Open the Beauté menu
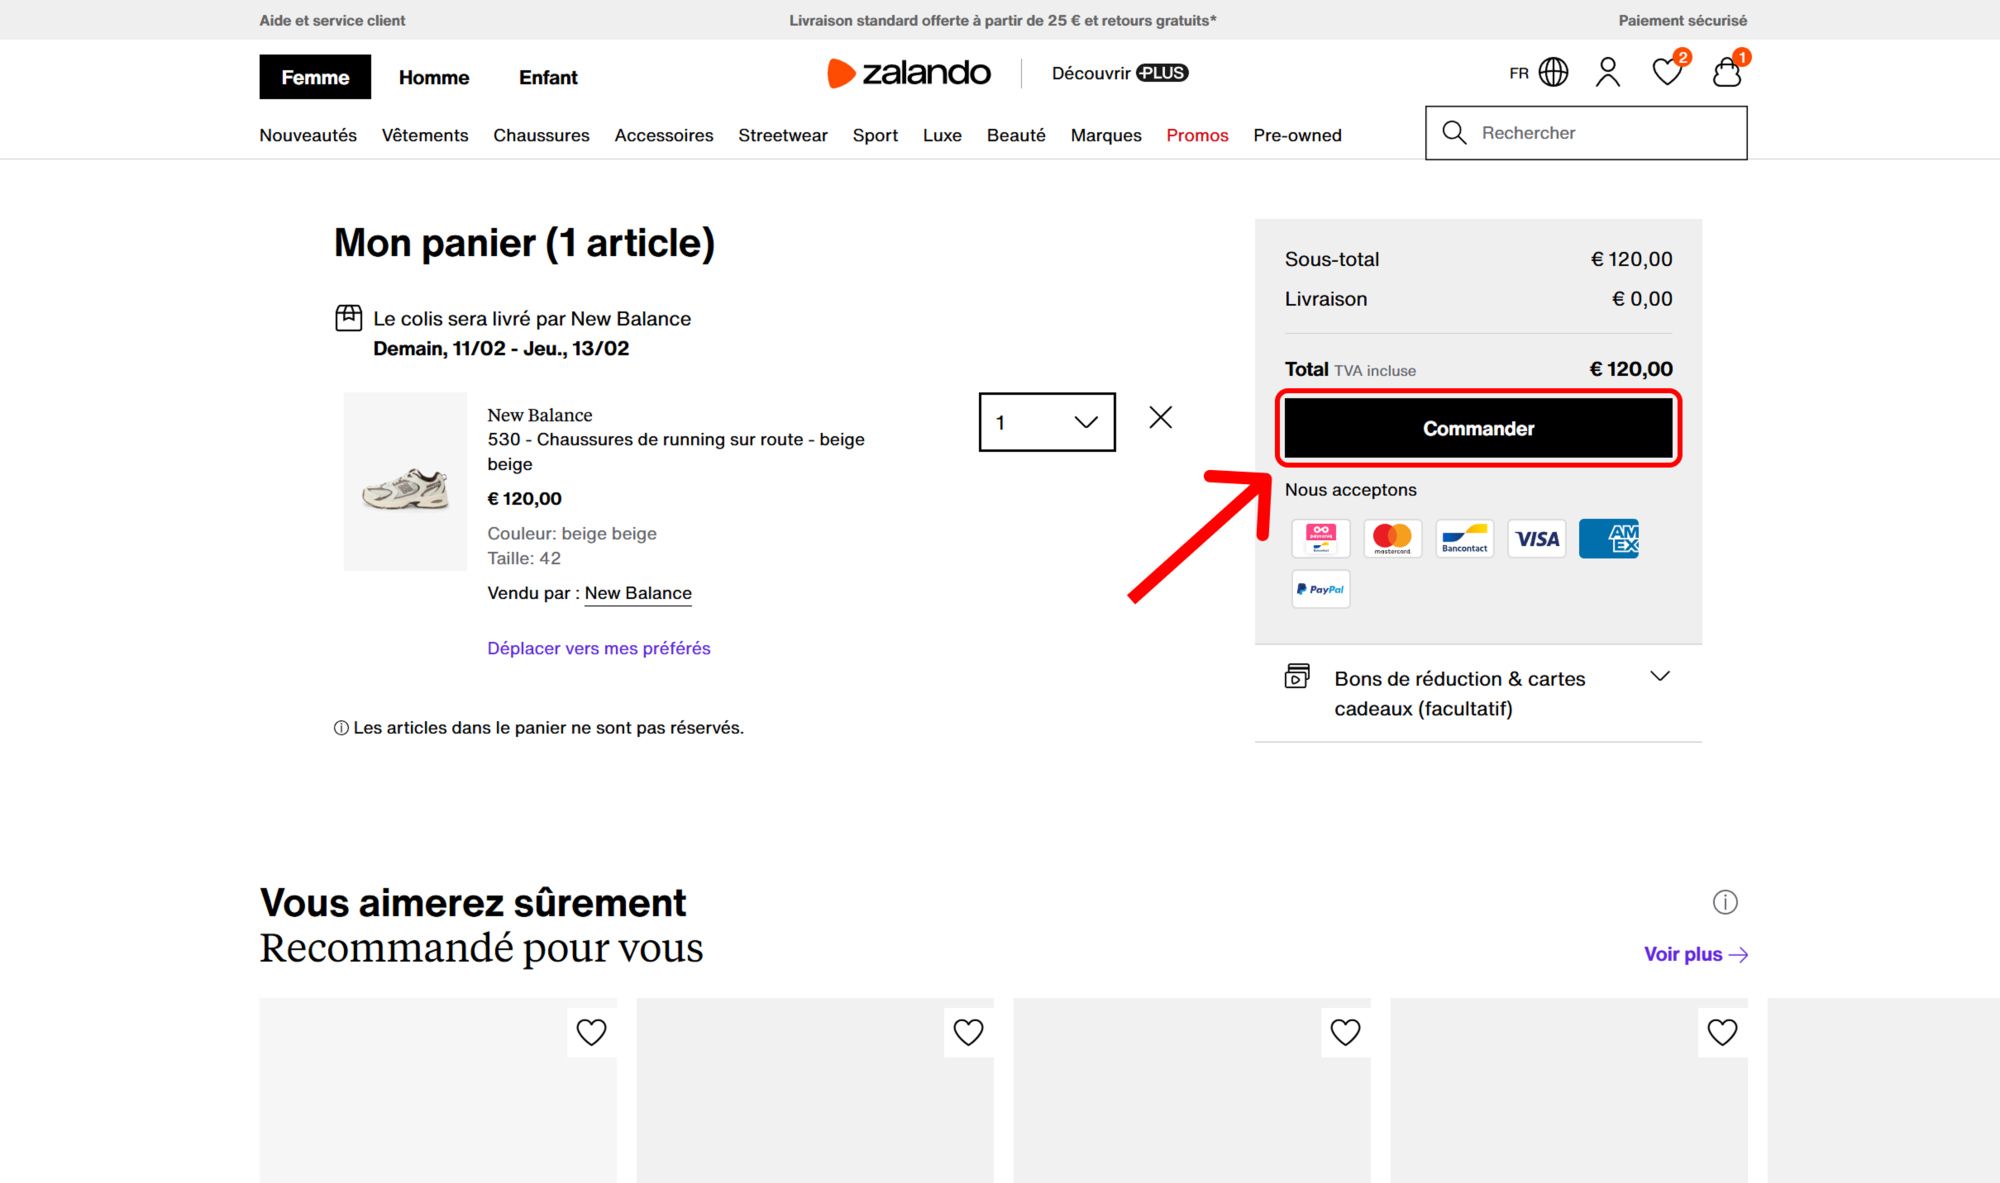 pos(1016,135)
